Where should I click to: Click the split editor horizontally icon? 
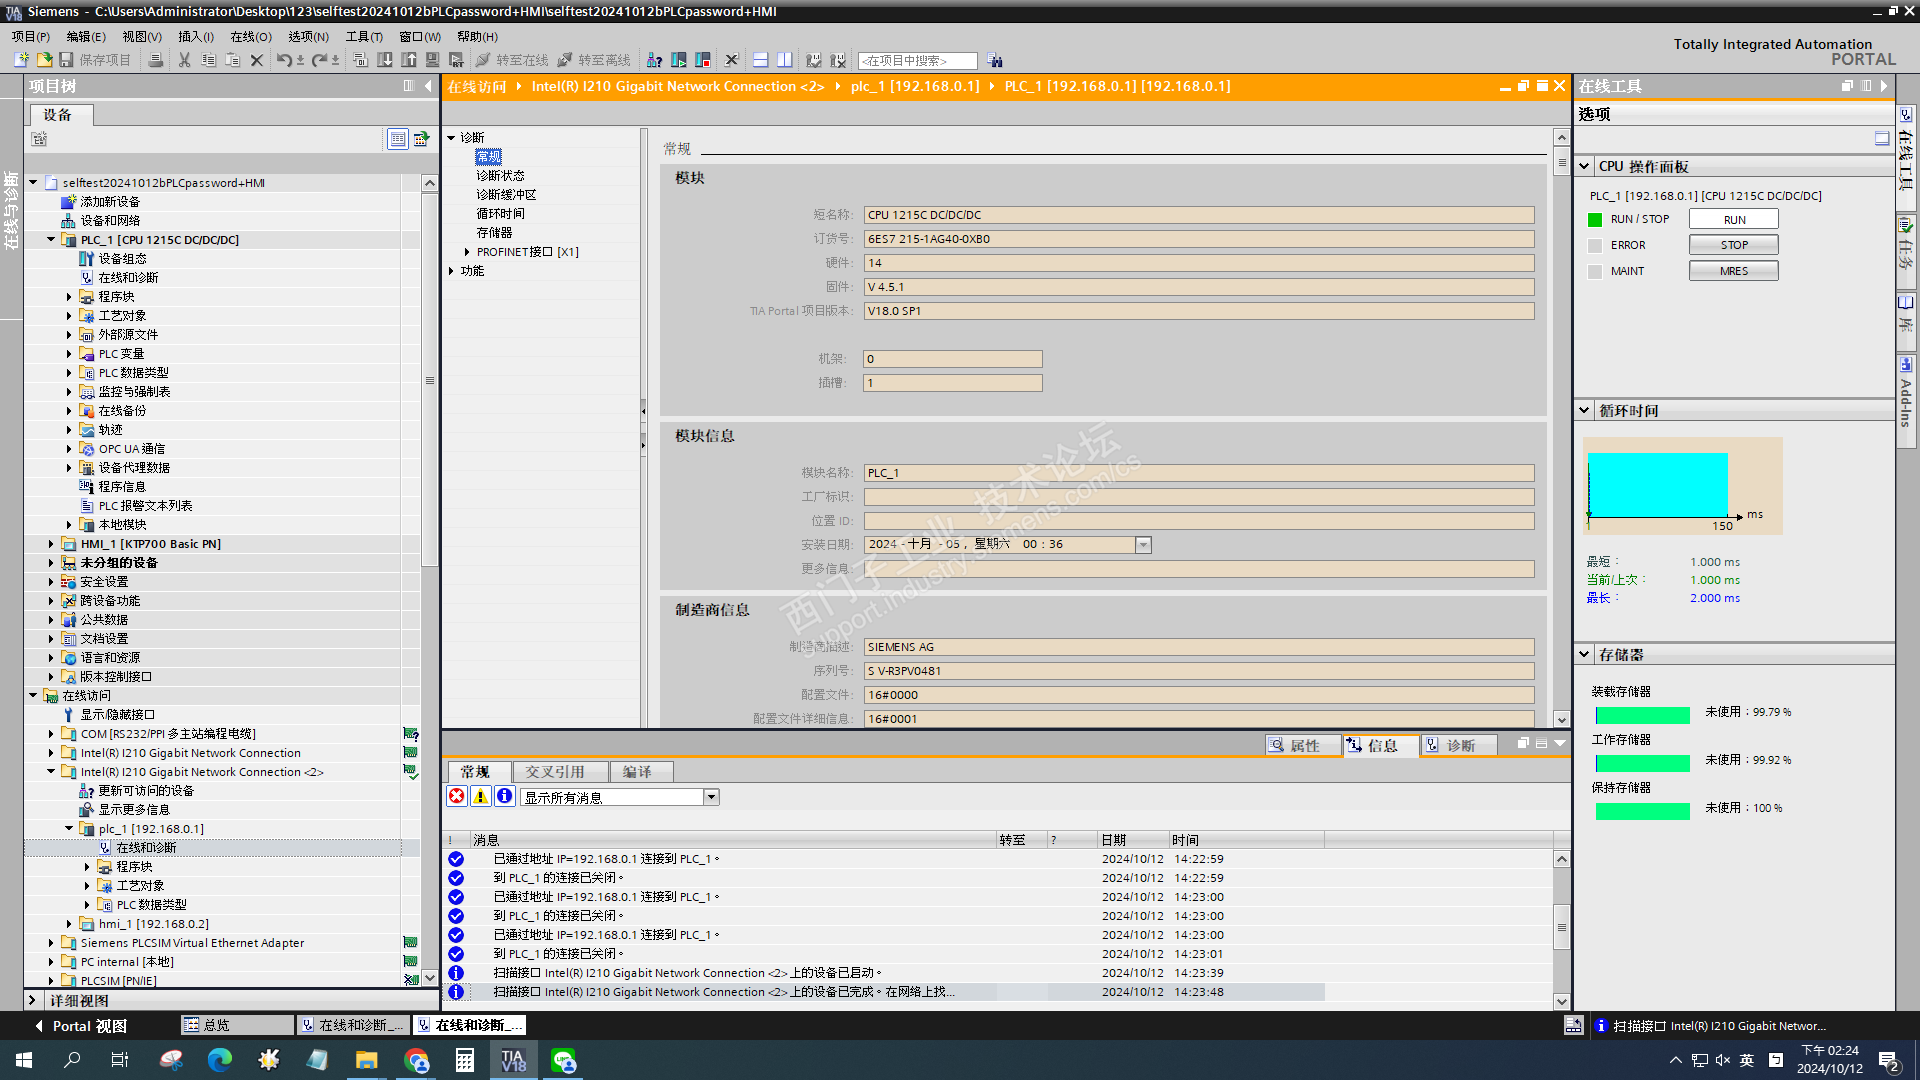(x=760, y=60)
